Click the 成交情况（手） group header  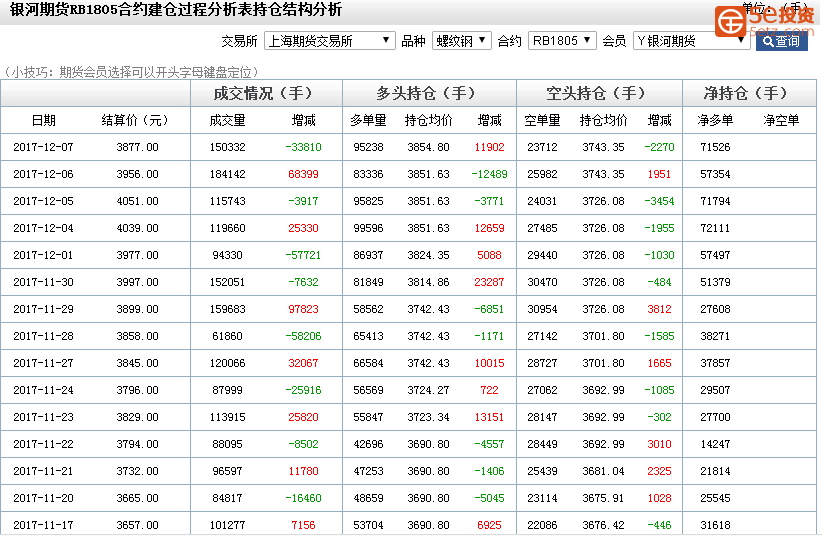pos(266,93)
